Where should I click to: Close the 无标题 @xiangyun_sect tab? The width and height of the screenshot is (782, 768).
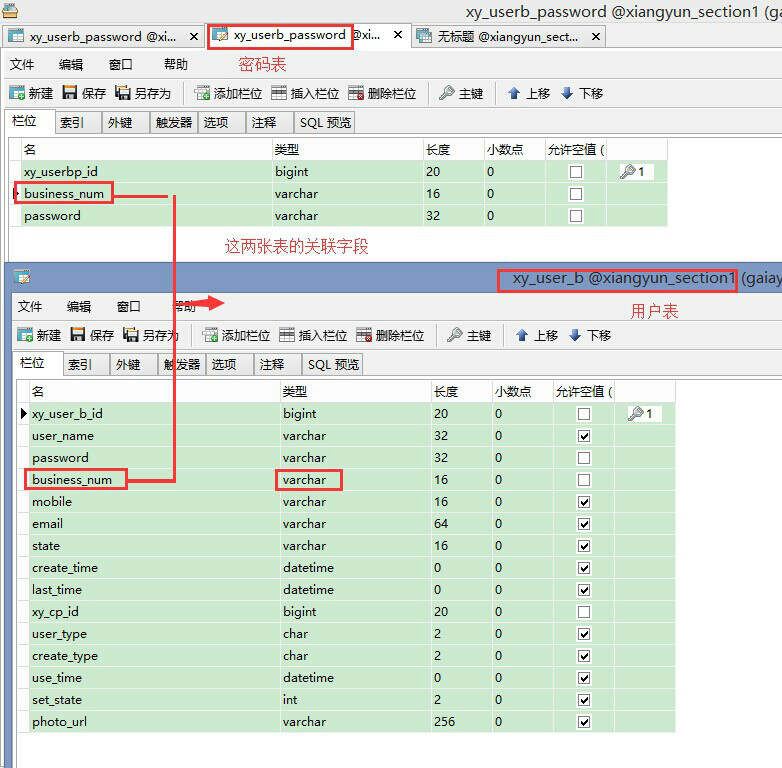point(597,36)
